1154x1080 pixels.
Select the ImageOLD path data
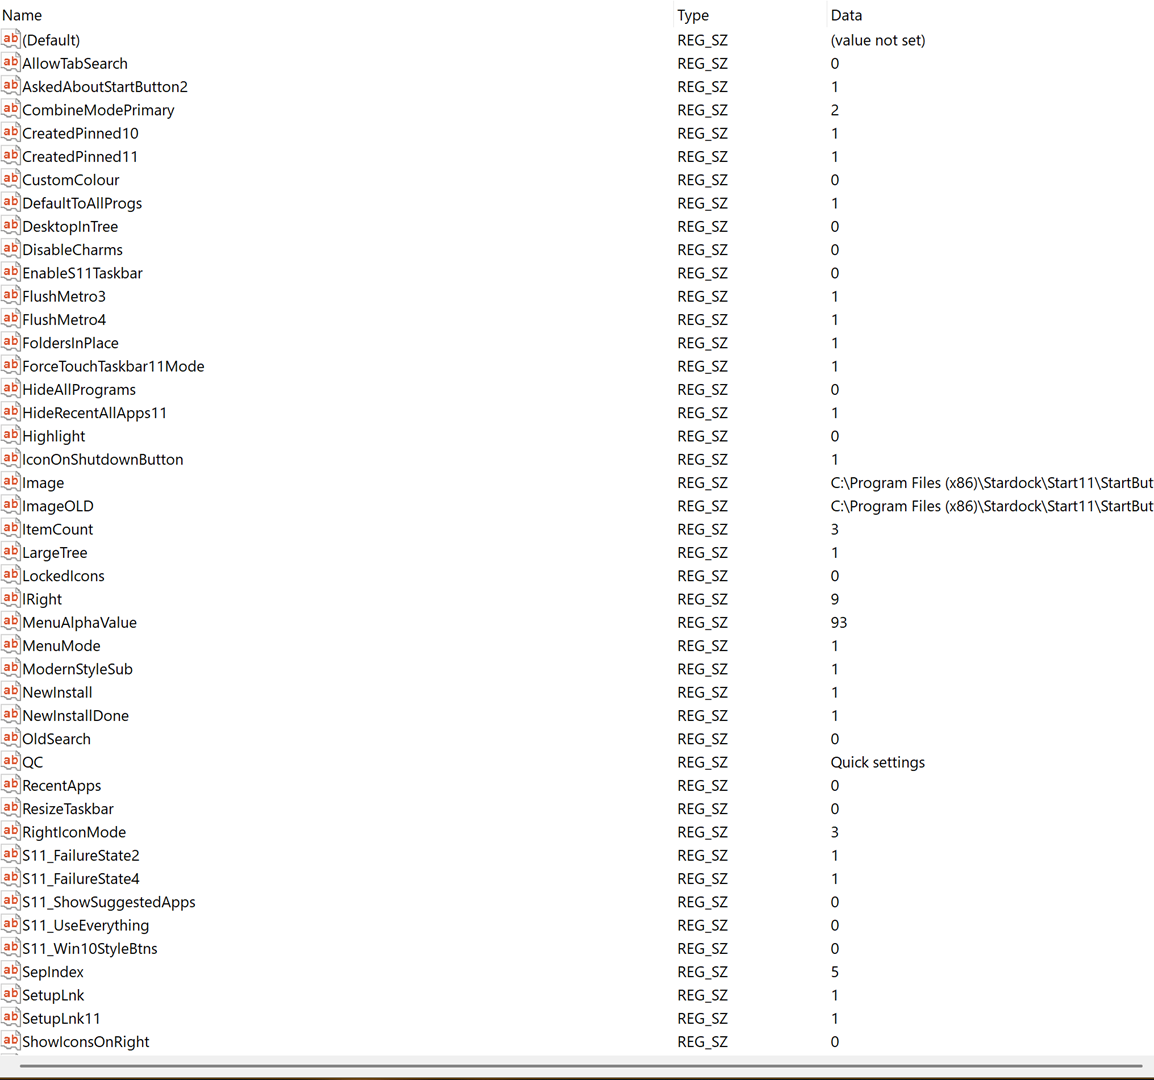991,506
